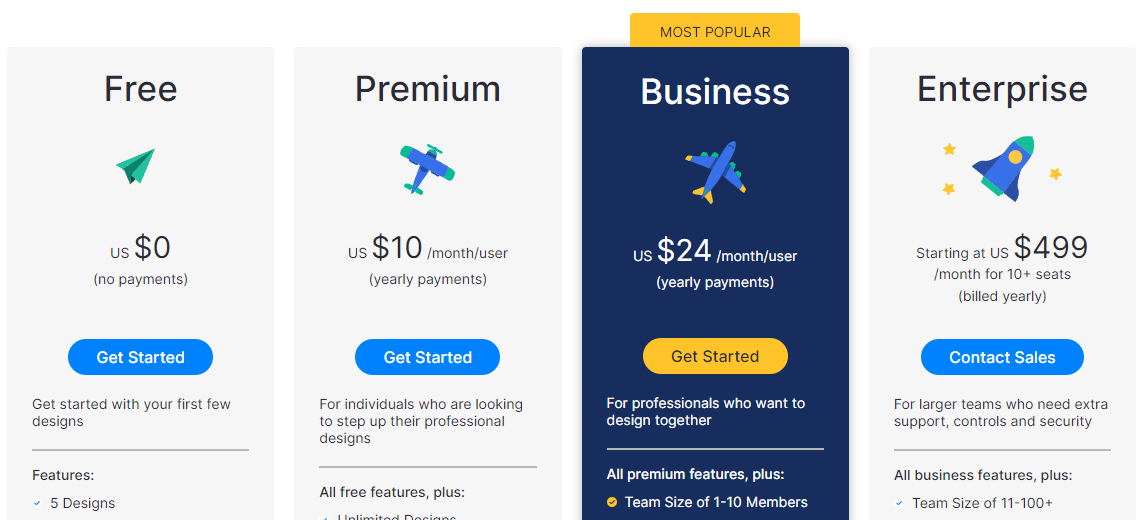
Task: Click the $499 Enterprise starting price
Action: point(1050,248)
